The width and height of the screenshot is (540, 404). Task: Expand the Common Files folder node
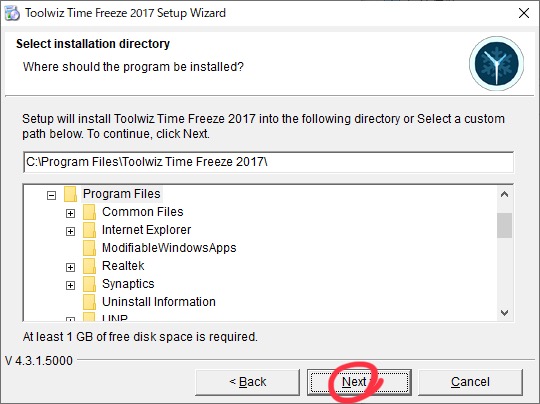[70, 214]
